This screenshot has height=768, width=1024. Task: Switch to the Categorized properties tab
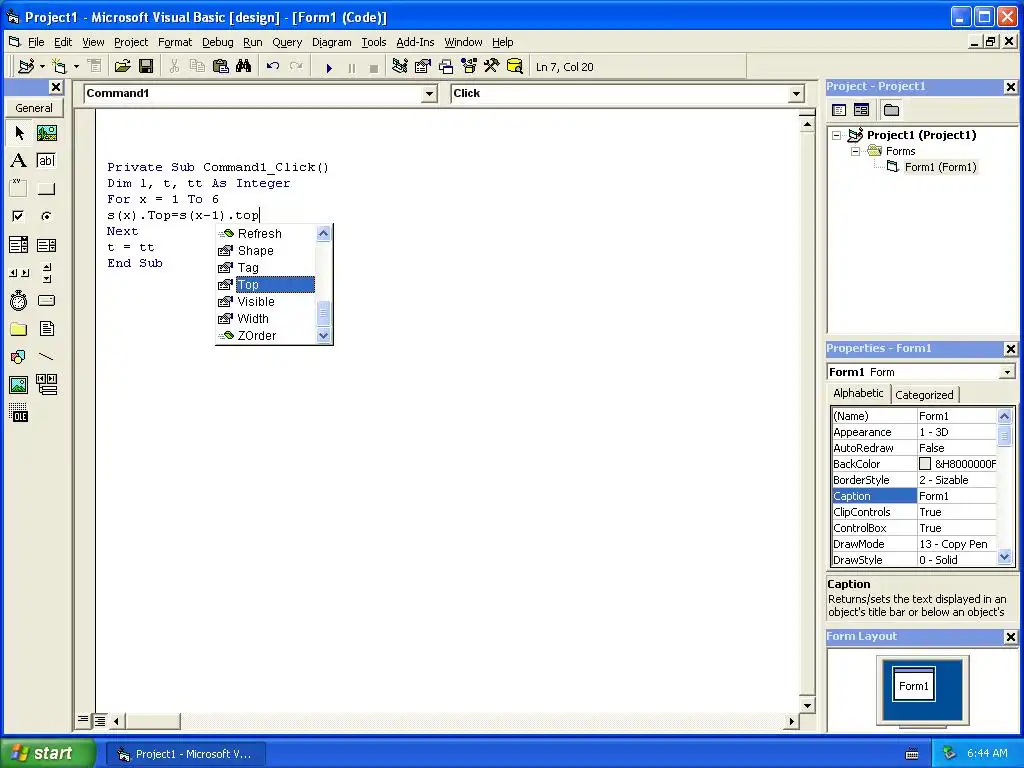click(923, 394)
